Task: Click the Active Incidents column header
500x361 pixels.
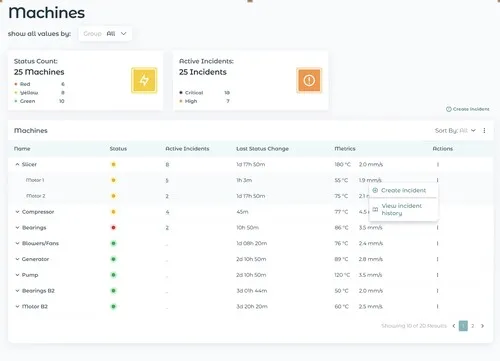Action: click(187, 149)
